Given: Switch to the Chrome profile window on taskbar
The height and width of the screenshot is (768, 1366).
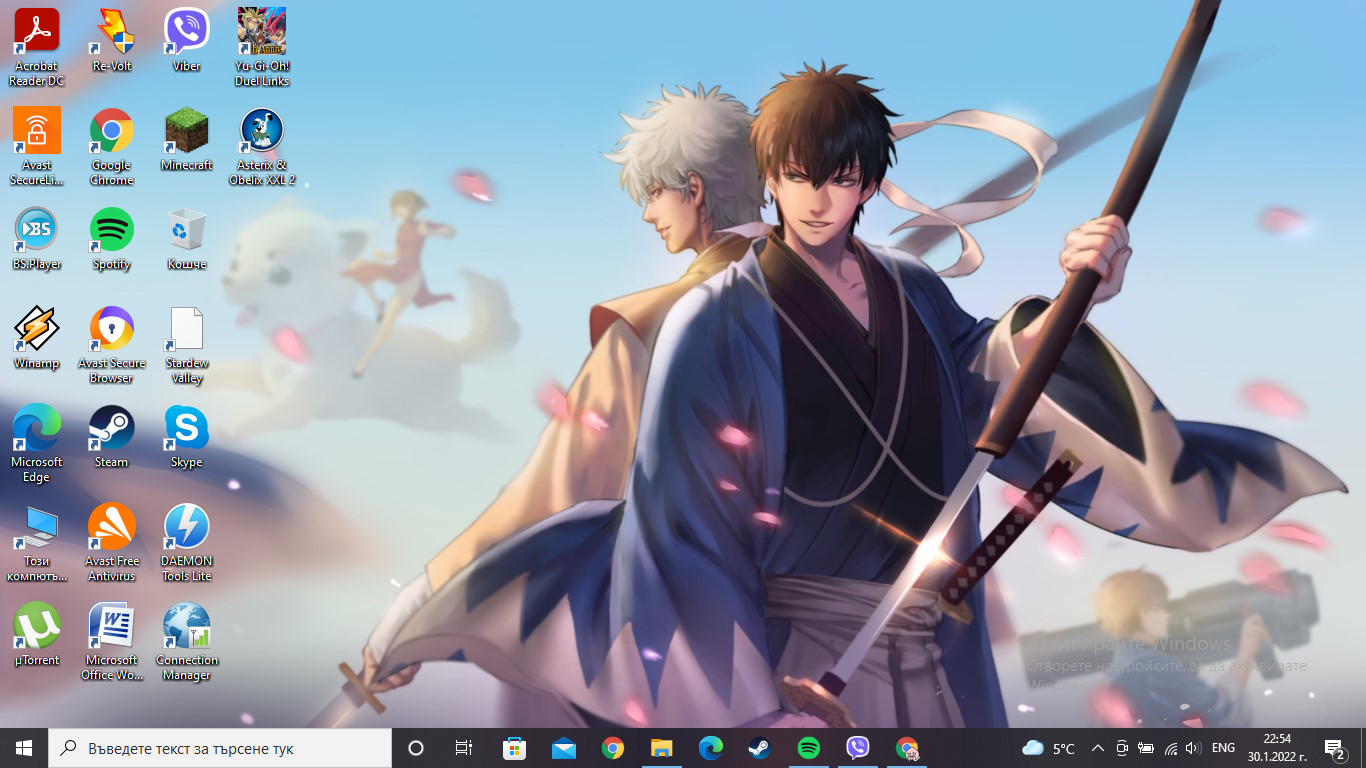Looking at the screenshot, I should (906, 748).
